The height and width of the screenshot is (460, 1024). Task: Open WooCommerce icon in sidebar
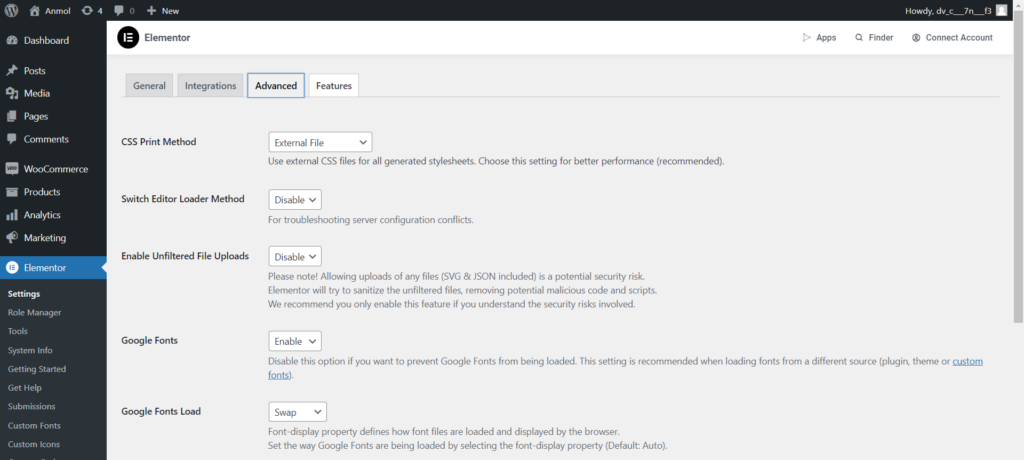11,169
